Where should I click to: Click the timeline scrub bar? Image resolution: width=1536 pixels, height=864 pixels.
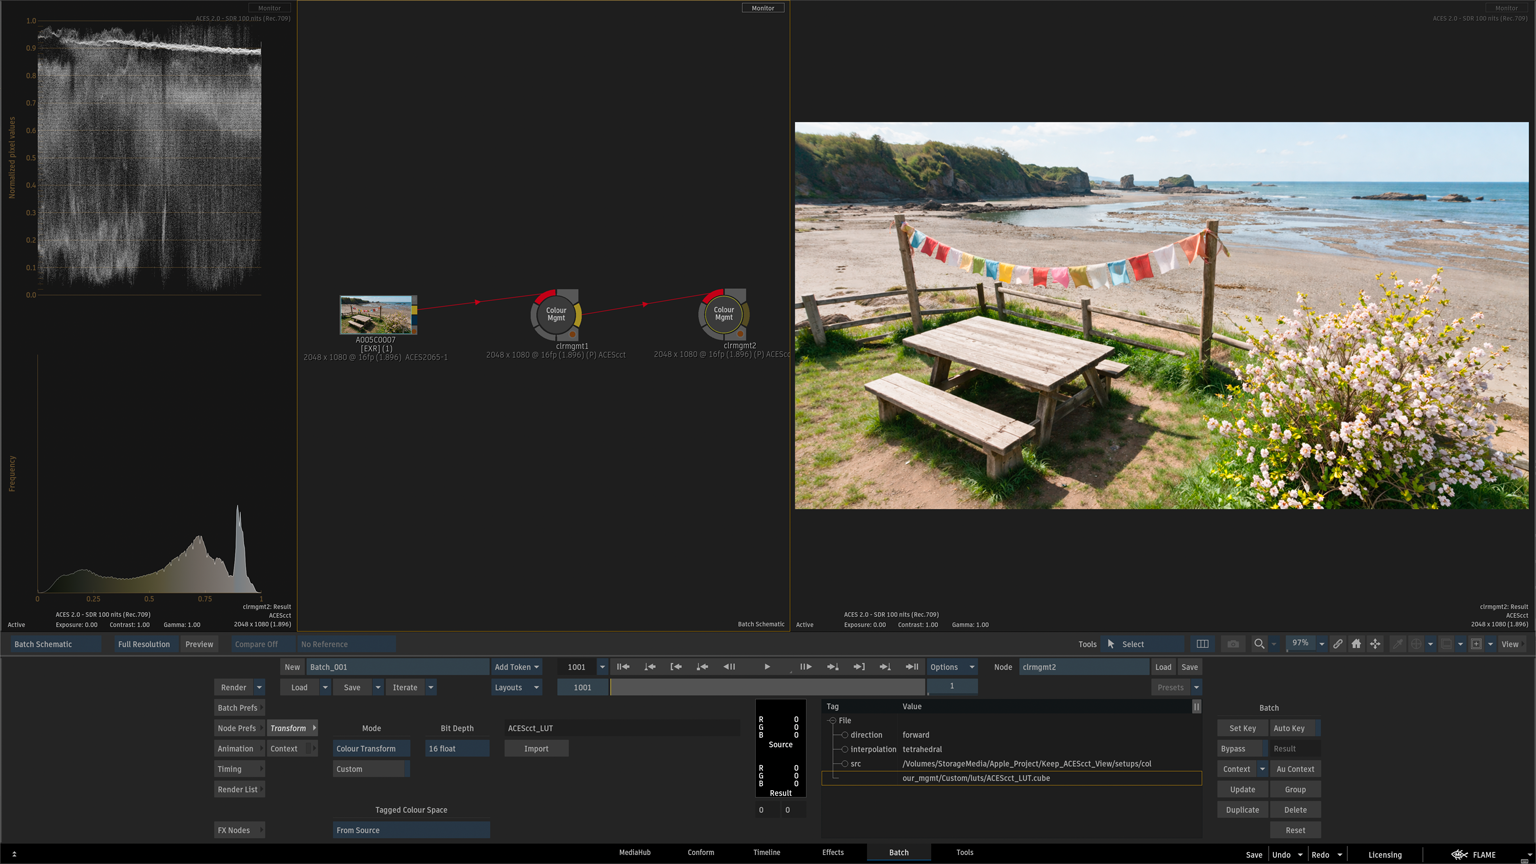(x=768, y=688)
